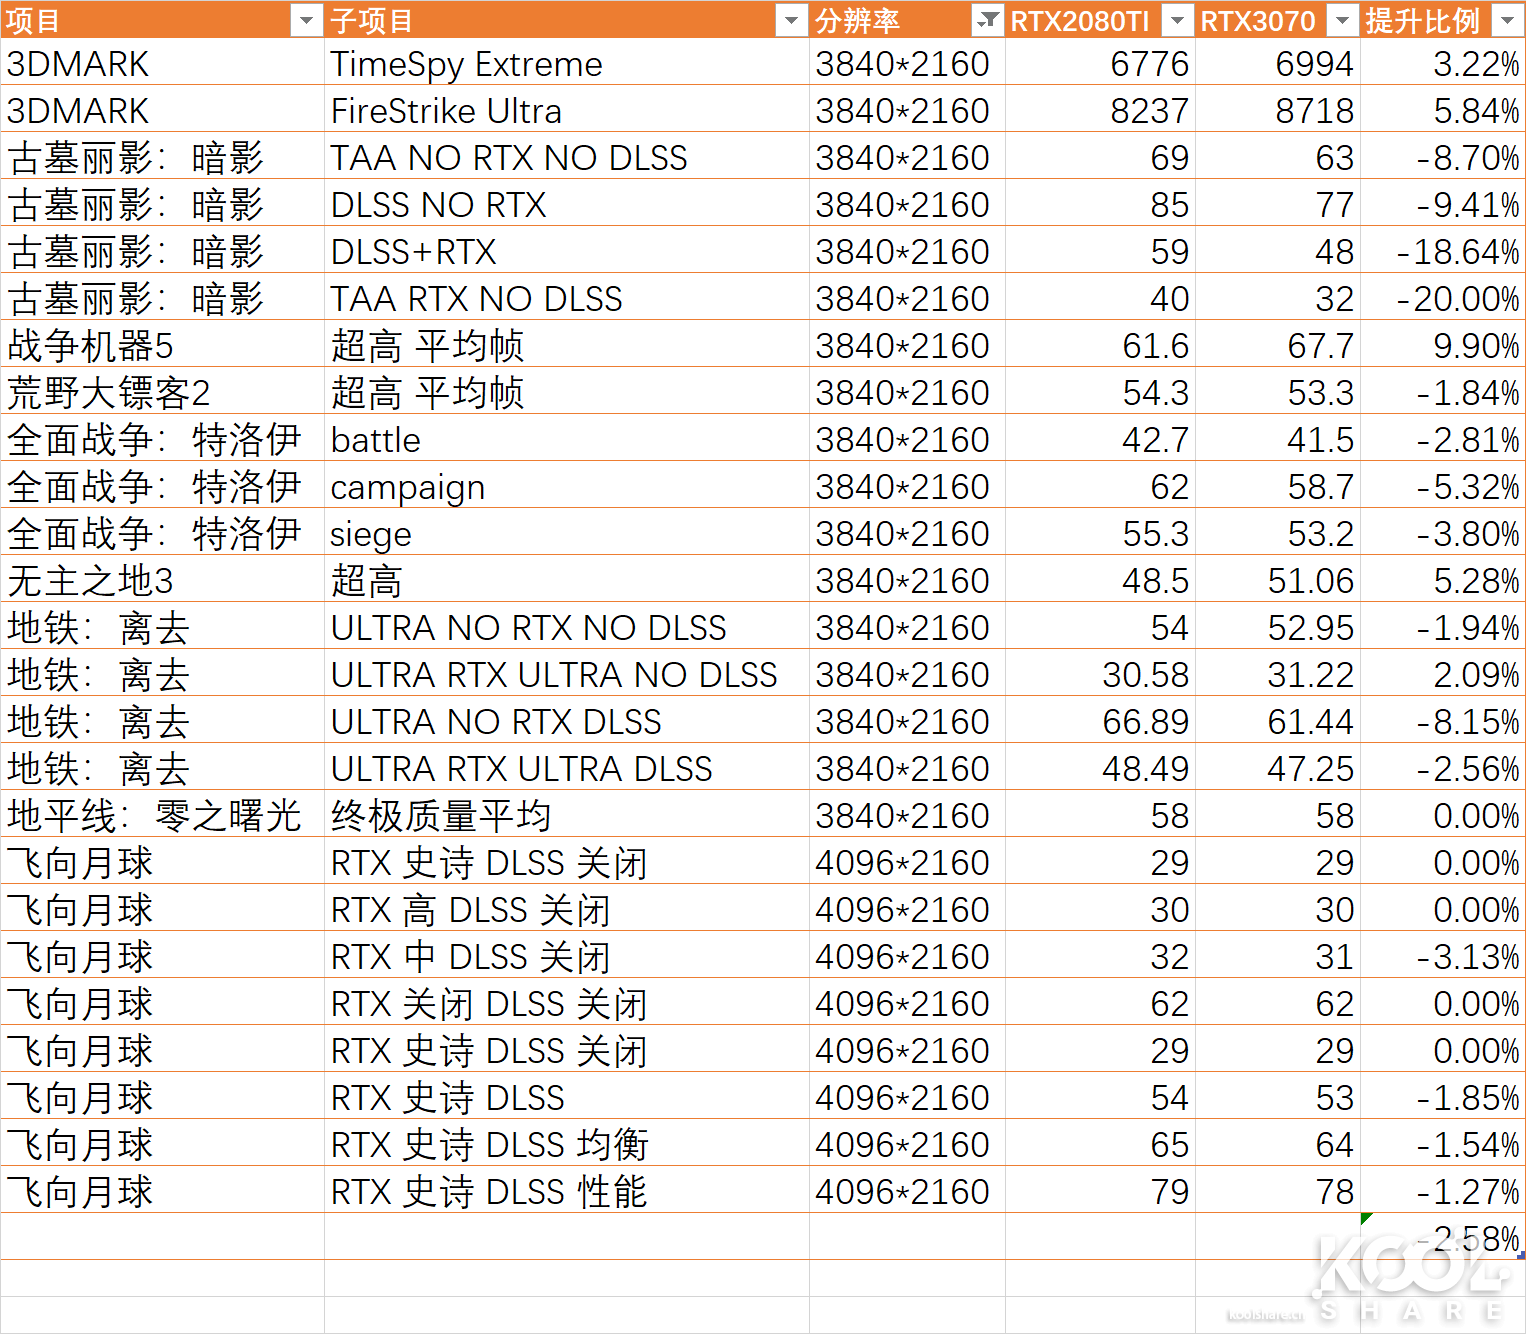Select the ULTRA NO RTX NO DLSS cell

(x=567, y=626)
